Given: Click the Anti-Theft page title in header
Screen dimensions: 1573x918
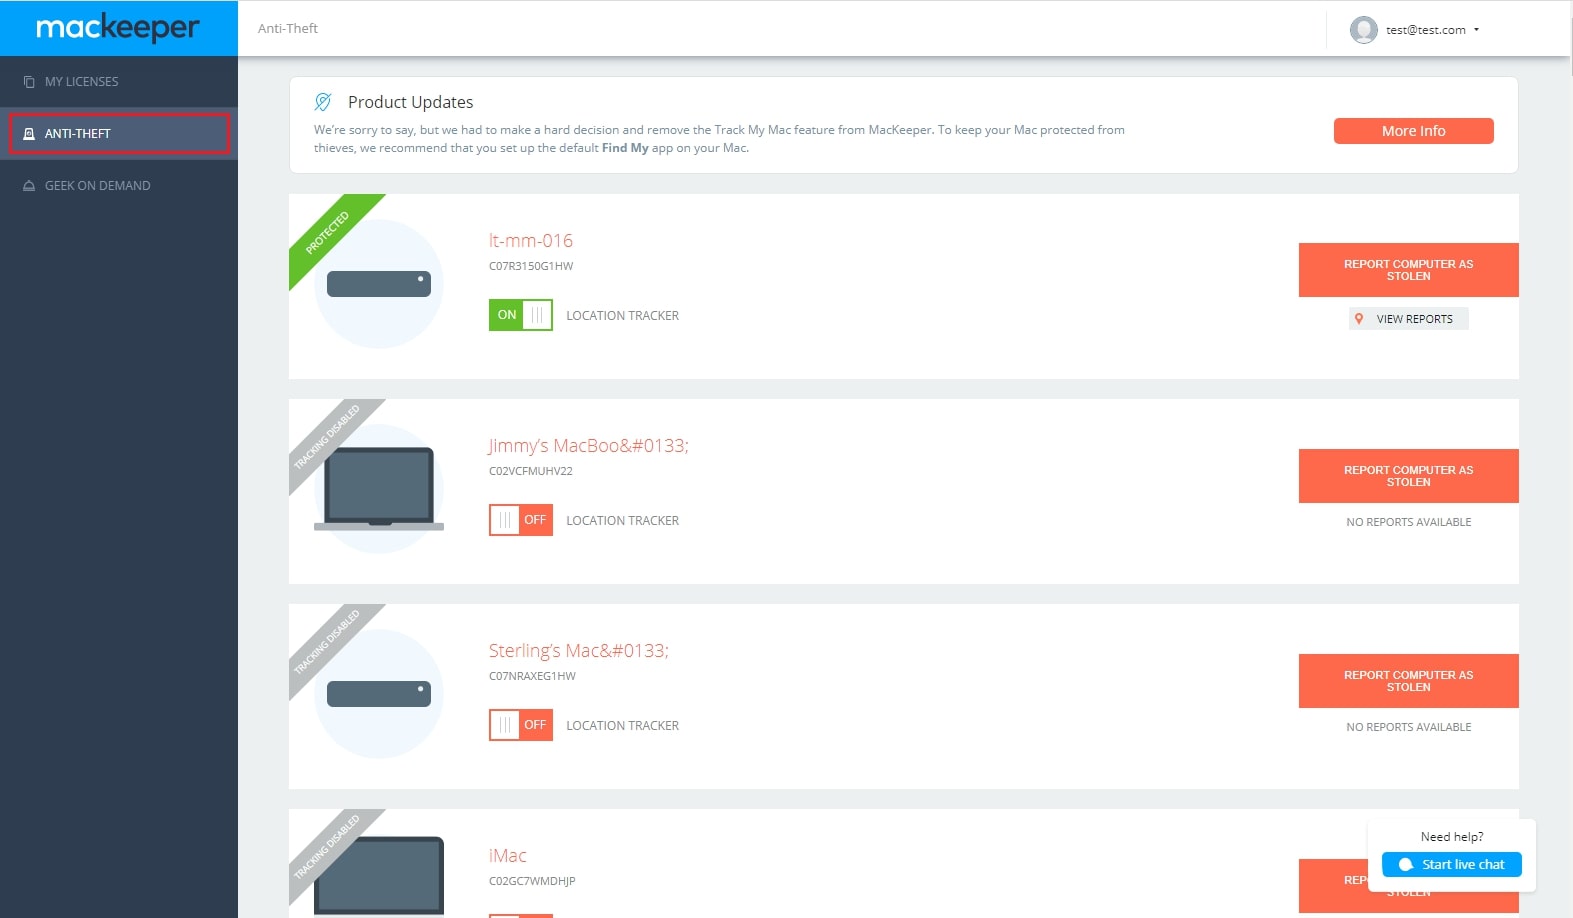Looking at the screenshot, I should tap(288, 29).
